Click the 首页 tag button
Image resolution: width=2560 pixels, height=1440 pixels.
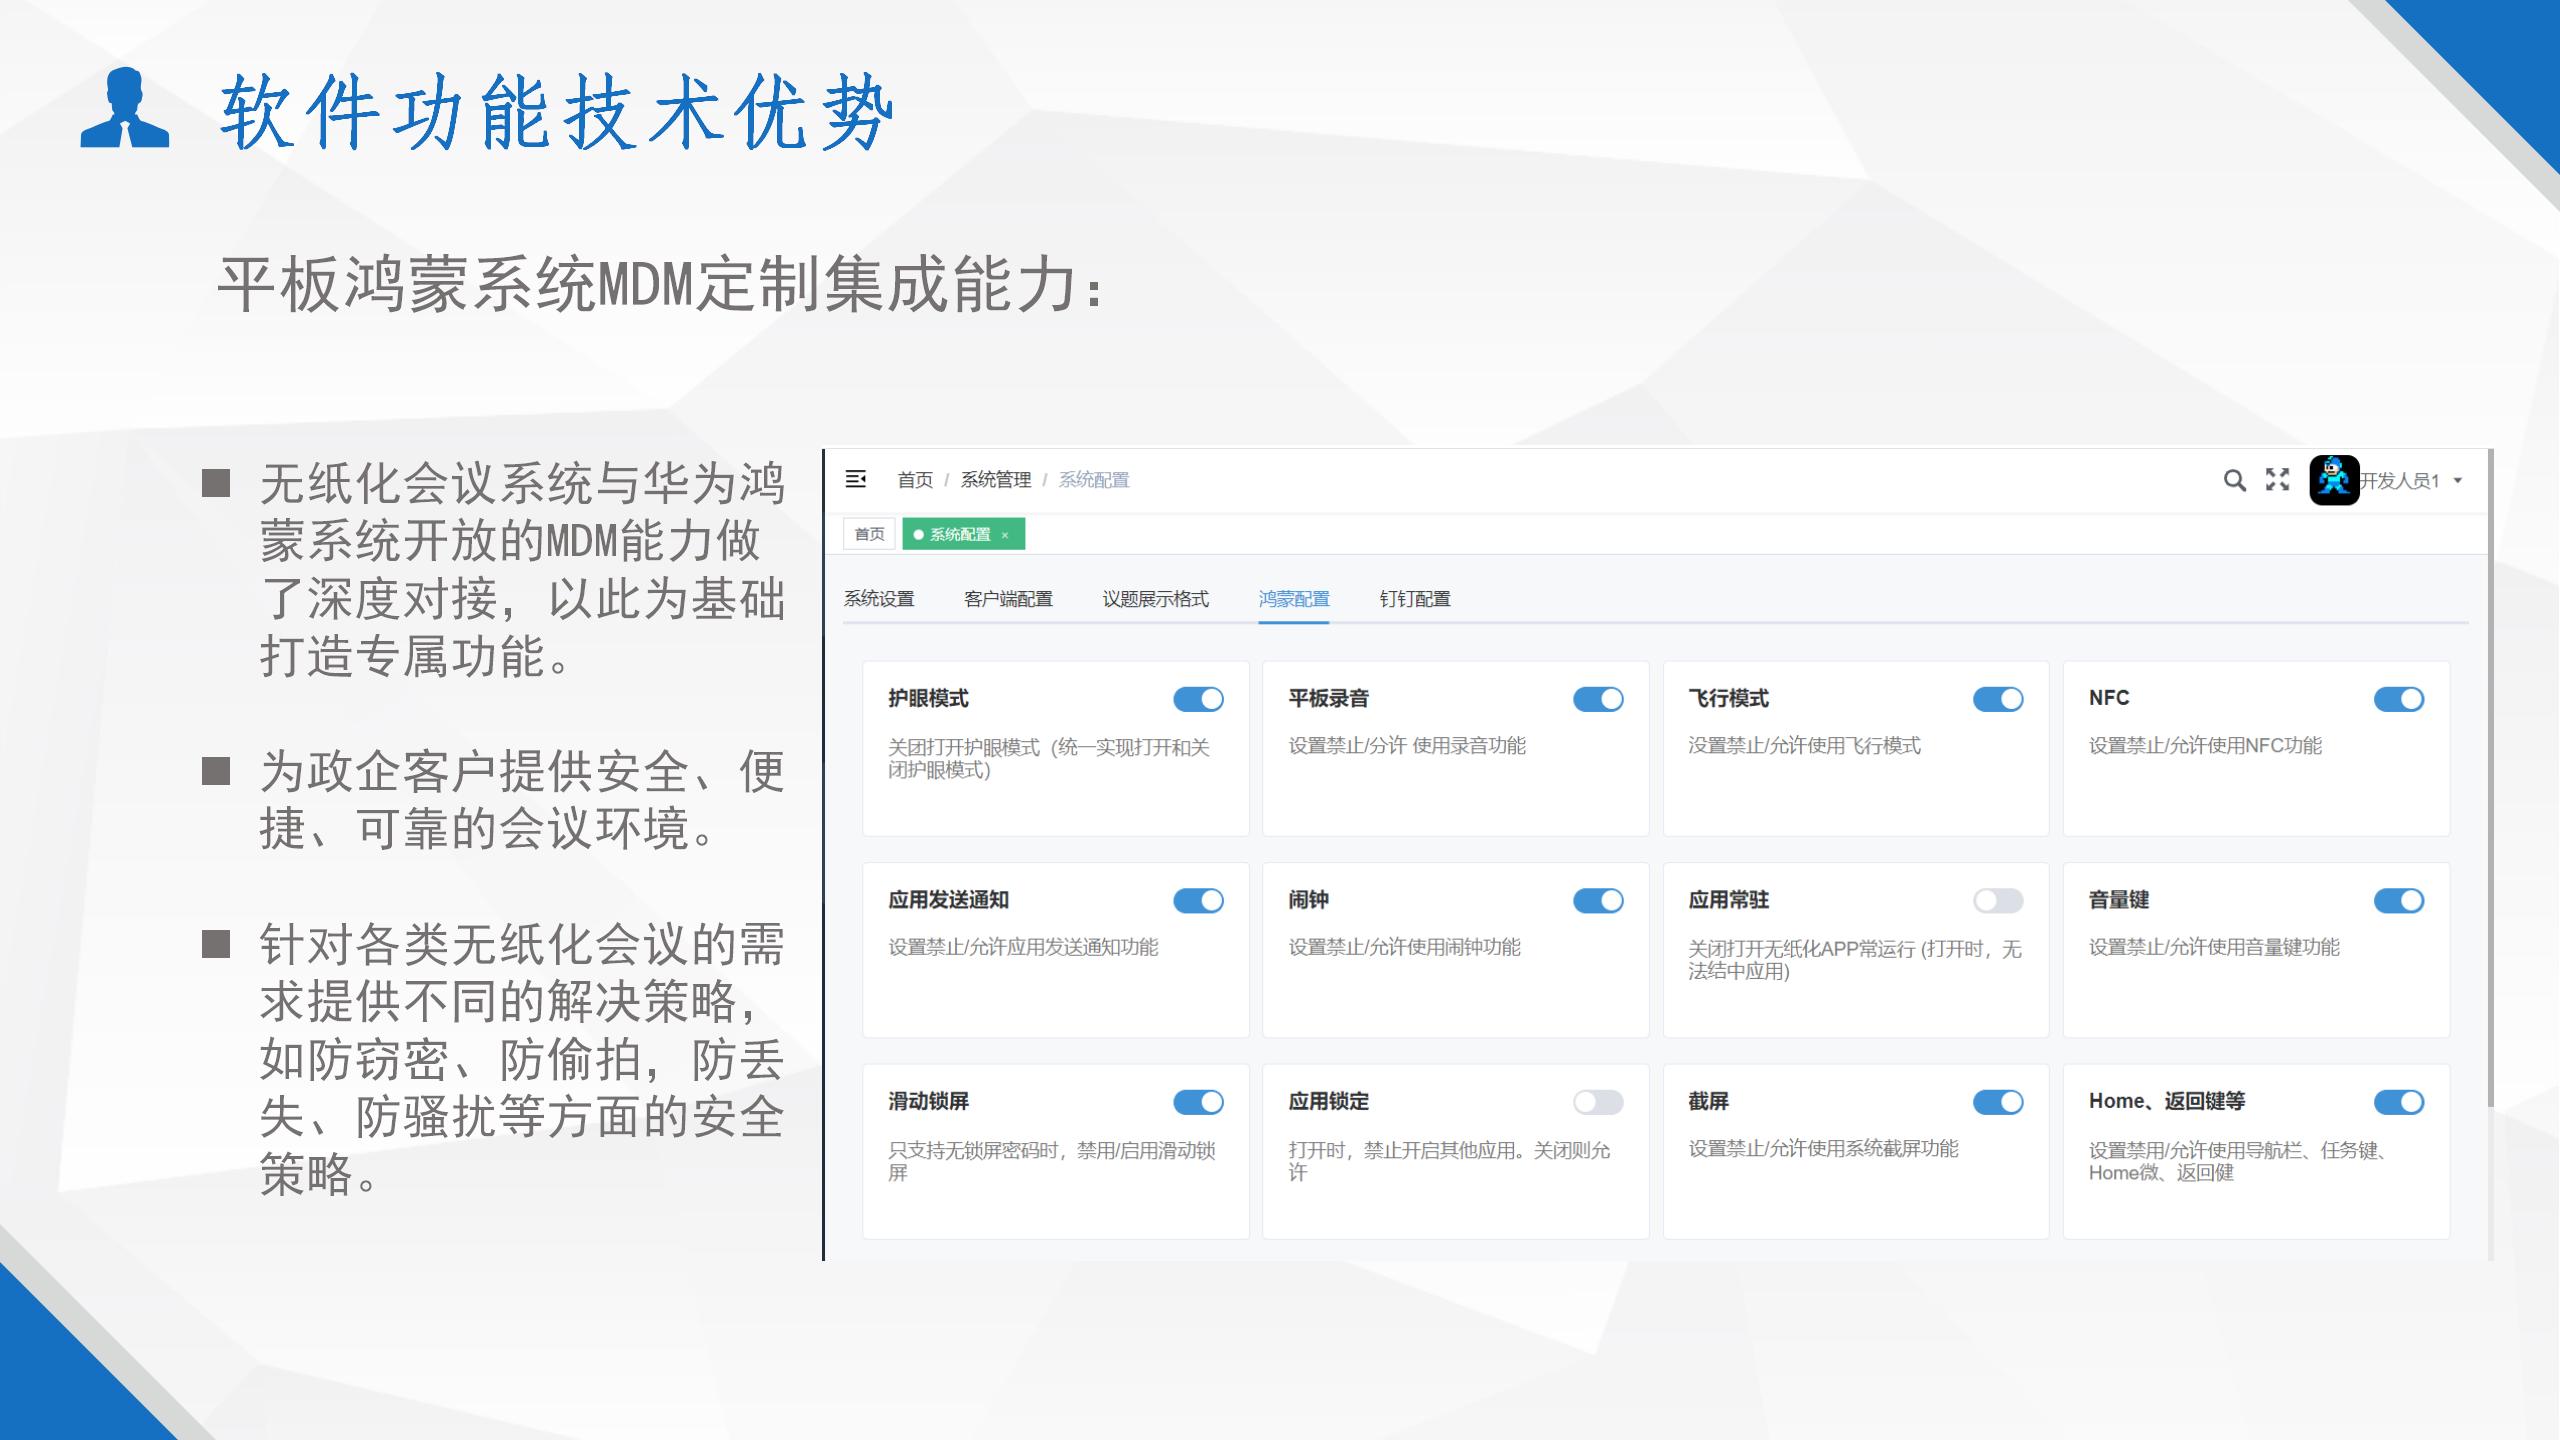pyautogui.click(x=869, y=534)
